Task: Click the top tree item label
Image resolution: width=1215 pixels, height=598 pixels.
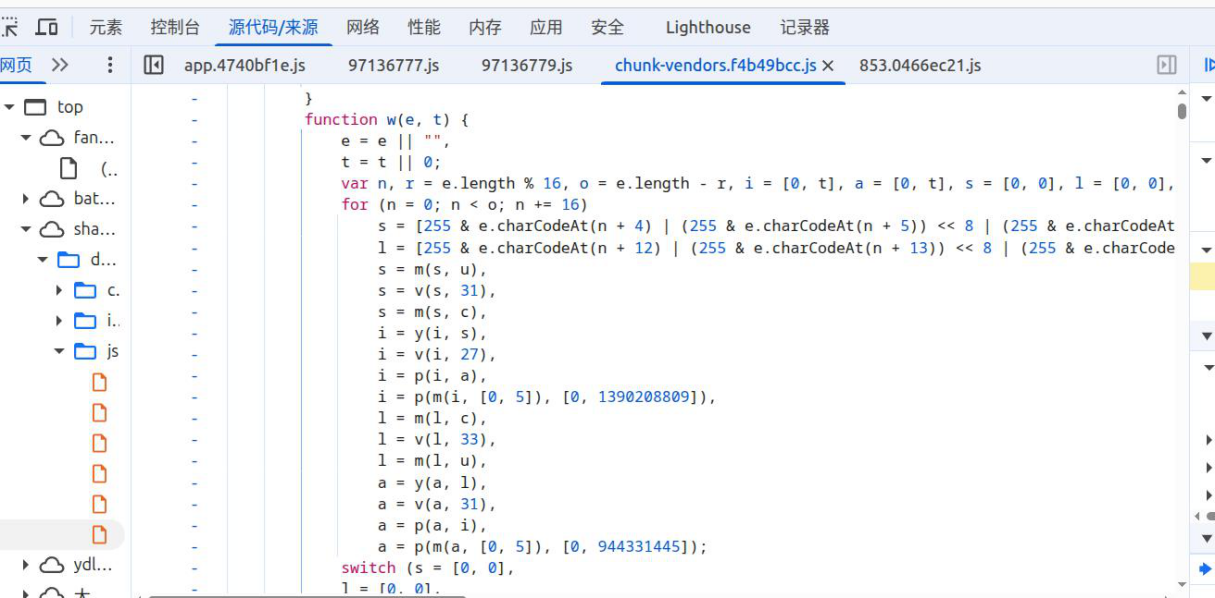Action: pyautogui.click(x=70, y=107)
